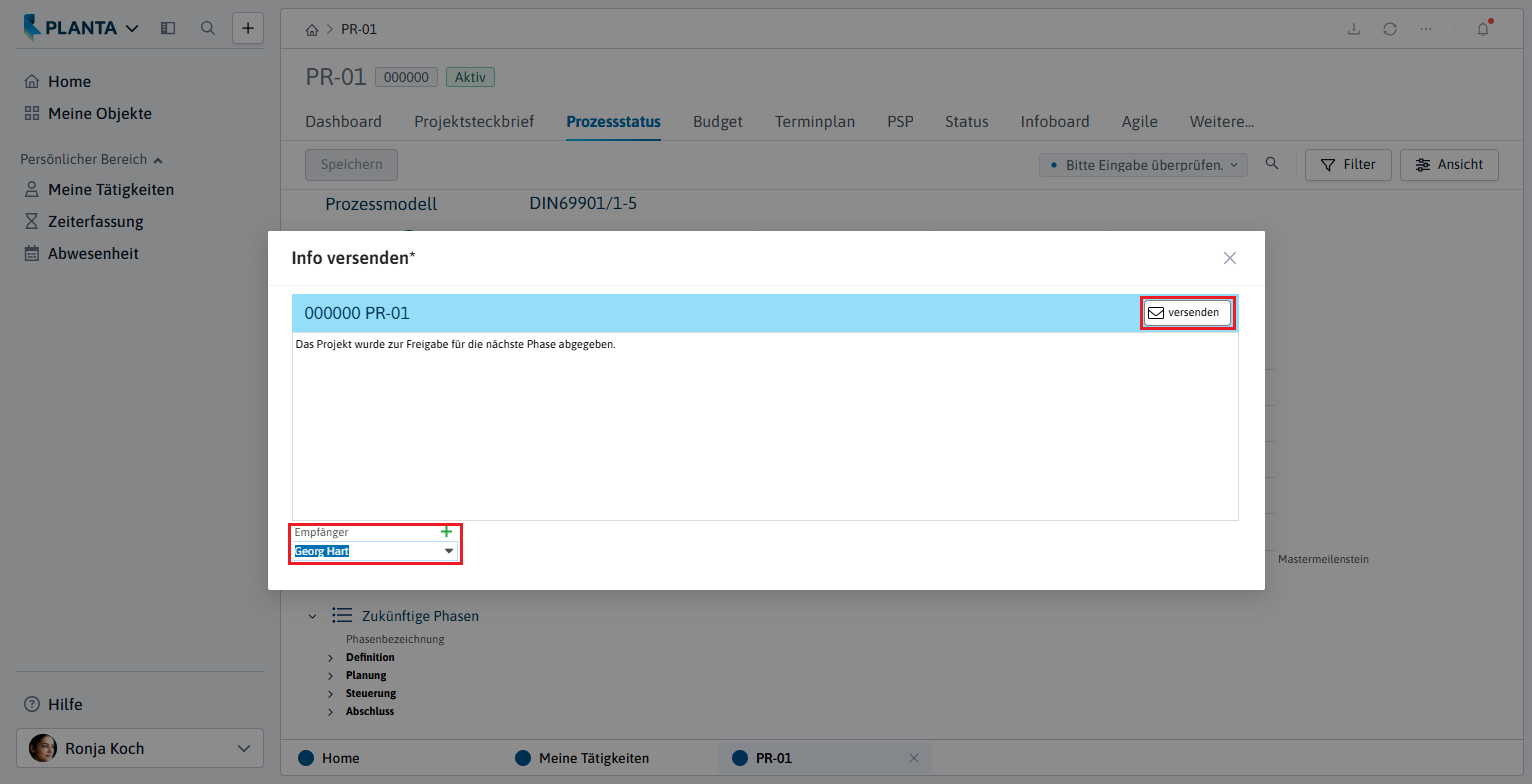This screenshot has width=1532, height=784.
Task: Click PR-01 in the breadcrumb
Action: pos(359,29)
